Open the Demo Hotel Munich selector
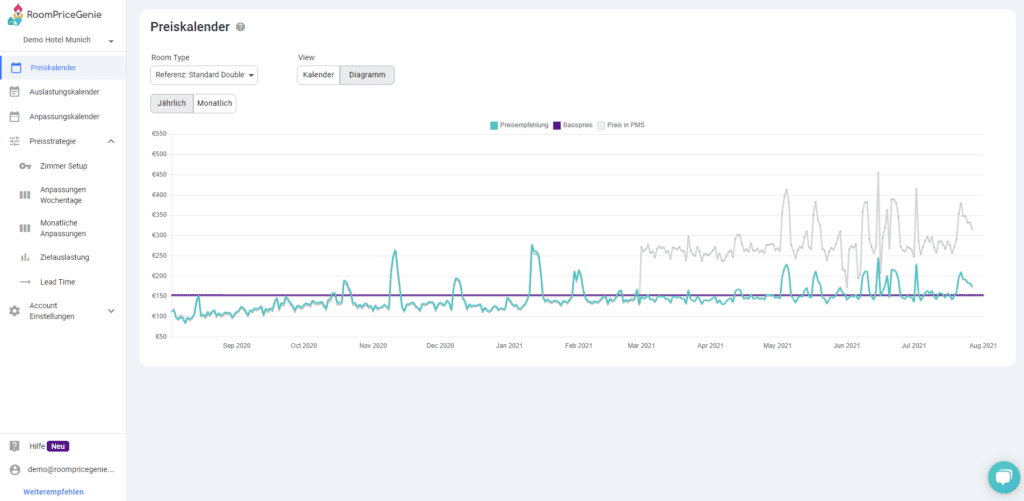1024x501 pixels. coord(68,40)
